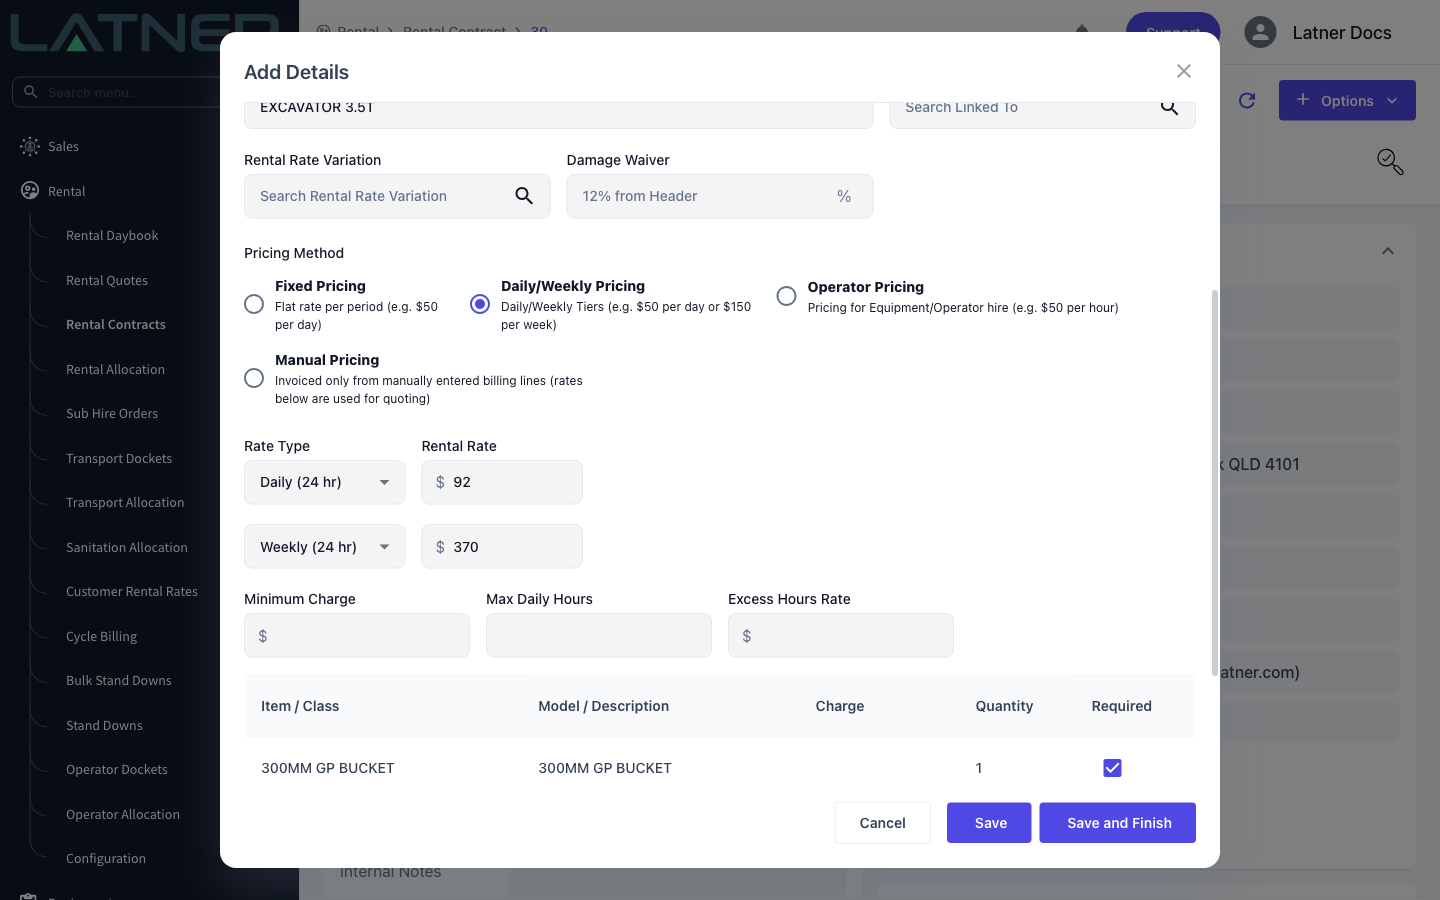Go to Rental Contracts in sidebar
Viewport: 1440px width, 900px height.
coord(116,325)
